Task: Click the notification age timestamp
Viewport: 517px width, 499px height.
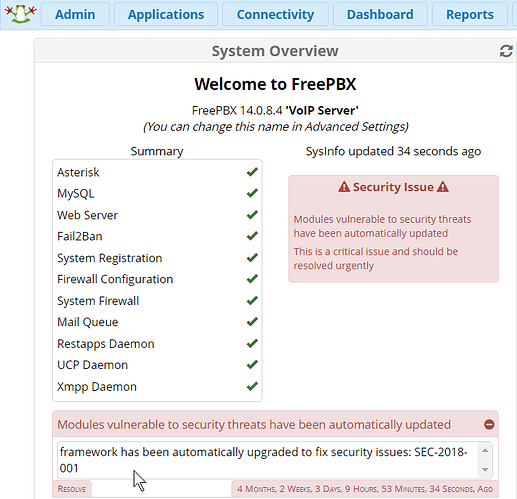Action: pos(365,489)
